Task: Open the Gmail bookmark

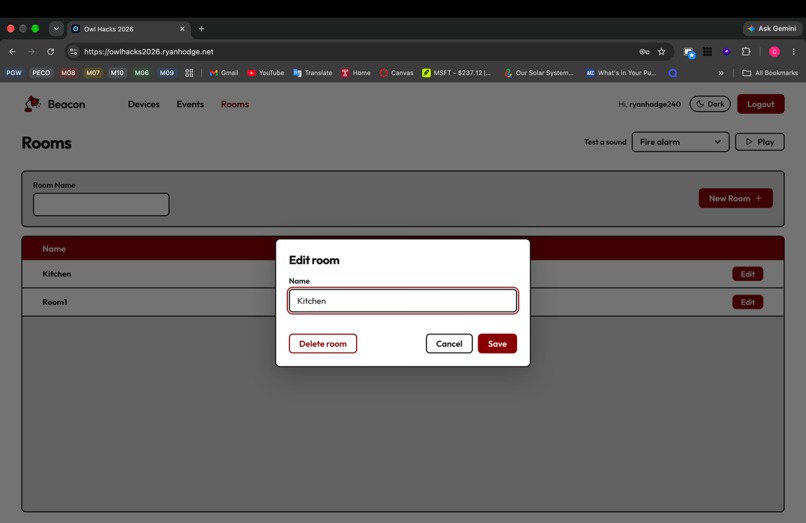Action: 224,73
